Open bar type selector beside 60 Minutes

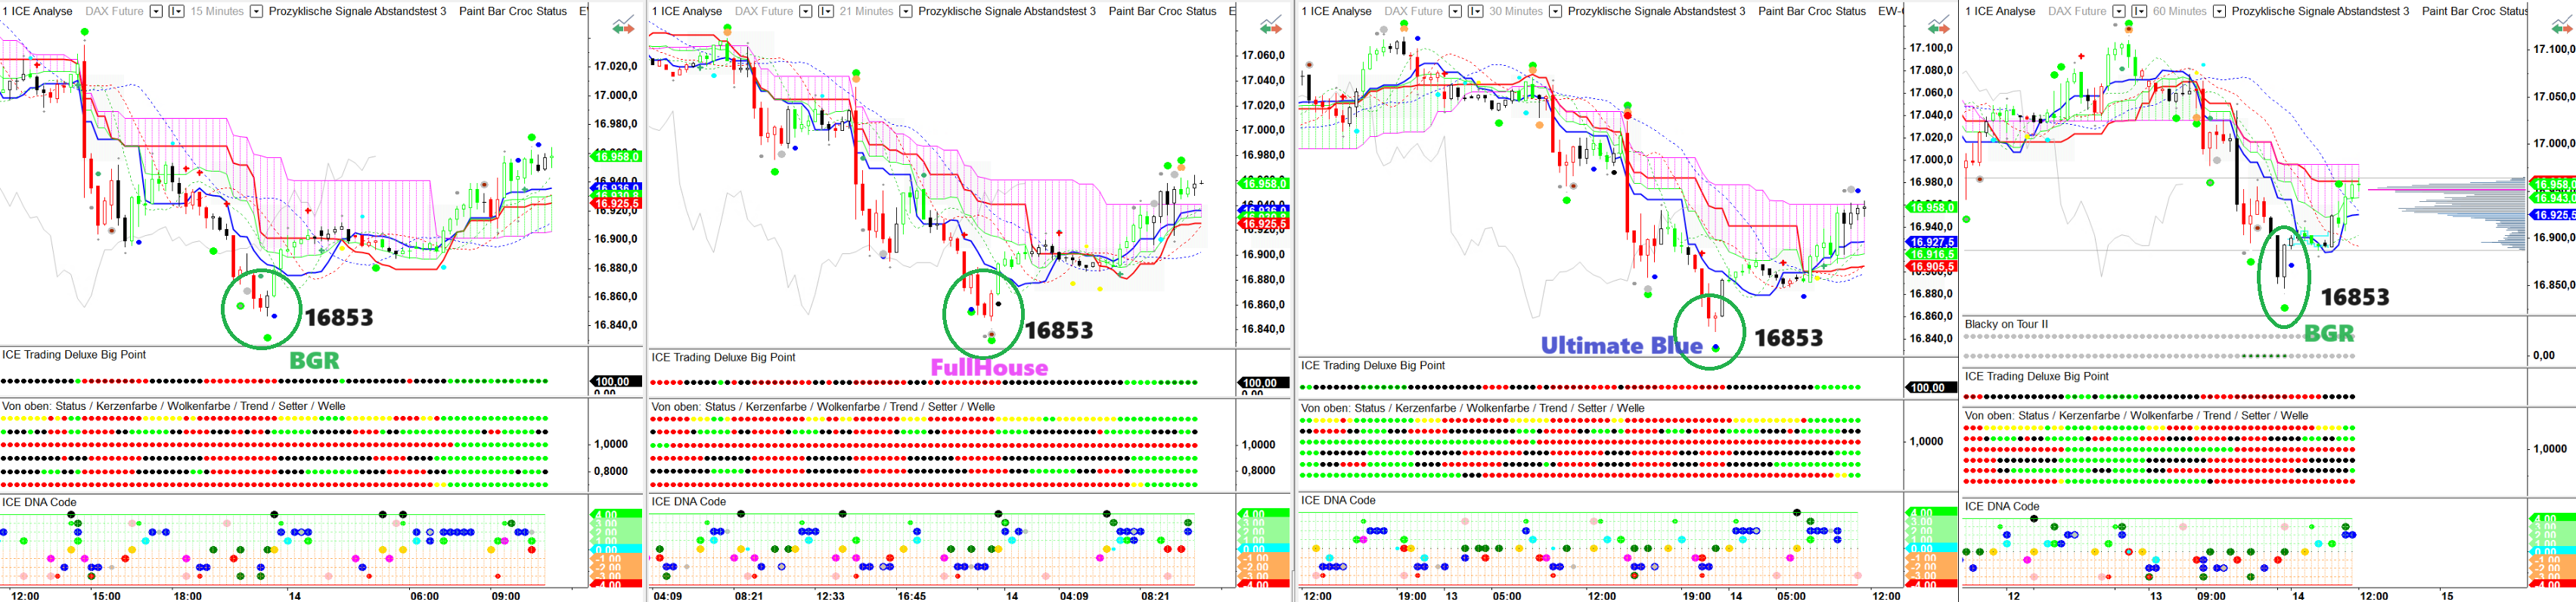2139,11
